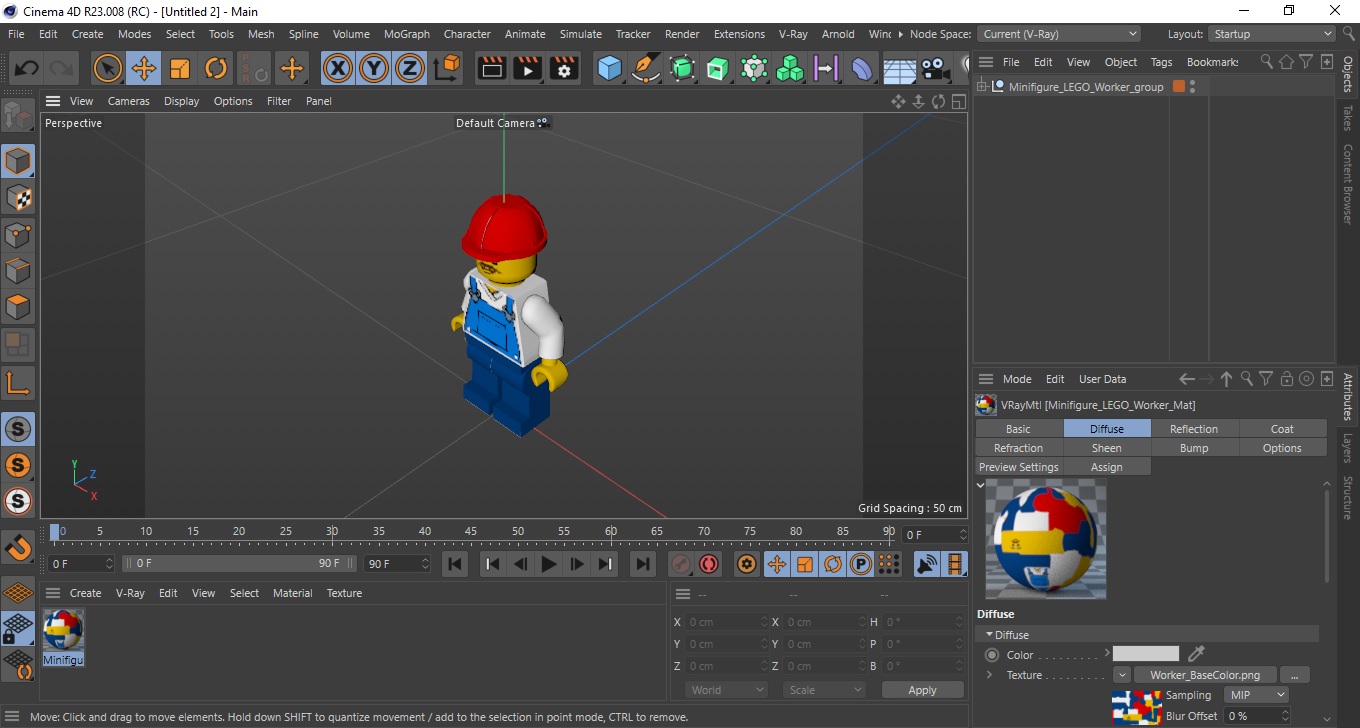
Task: Switch to Bump tab
Action: point(1194,448)
